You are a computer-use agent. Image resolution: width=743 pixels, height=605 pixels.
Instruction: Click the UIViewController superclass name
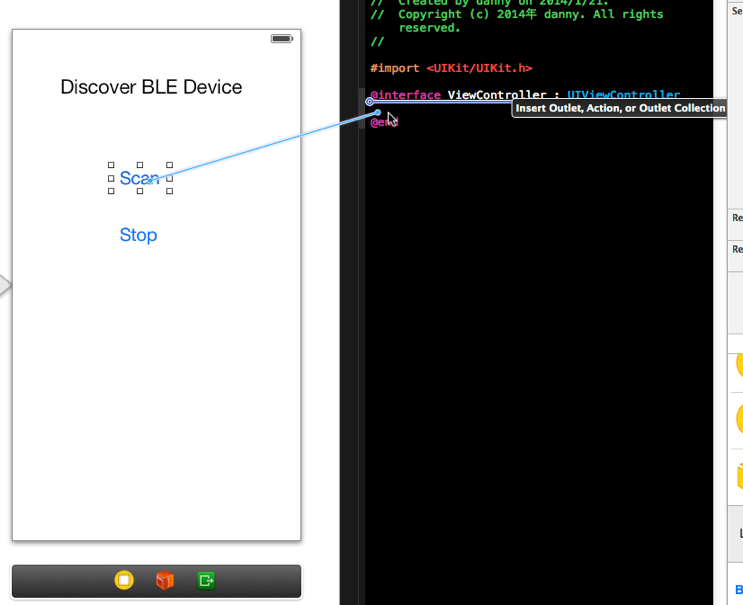[x=623, y=95]
